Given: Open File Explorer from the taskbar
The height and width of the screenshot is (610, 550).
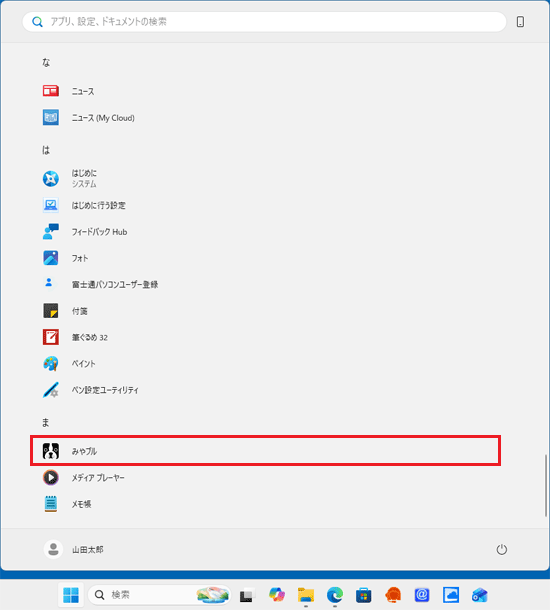Looking at the screenshot, I should coord(306,594).
